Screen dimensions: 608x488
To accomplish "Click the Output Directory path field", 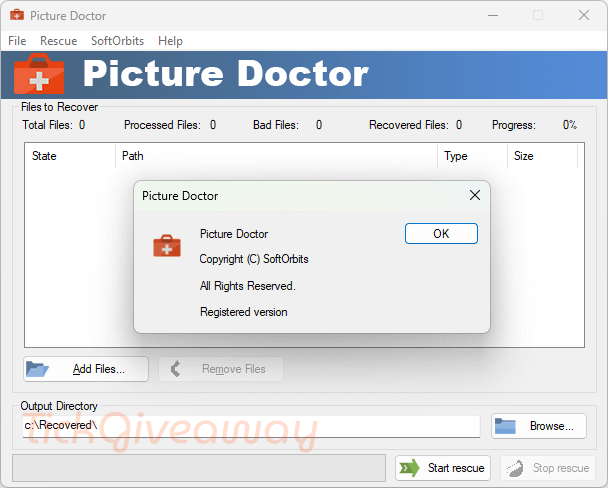I will (251, 426).
